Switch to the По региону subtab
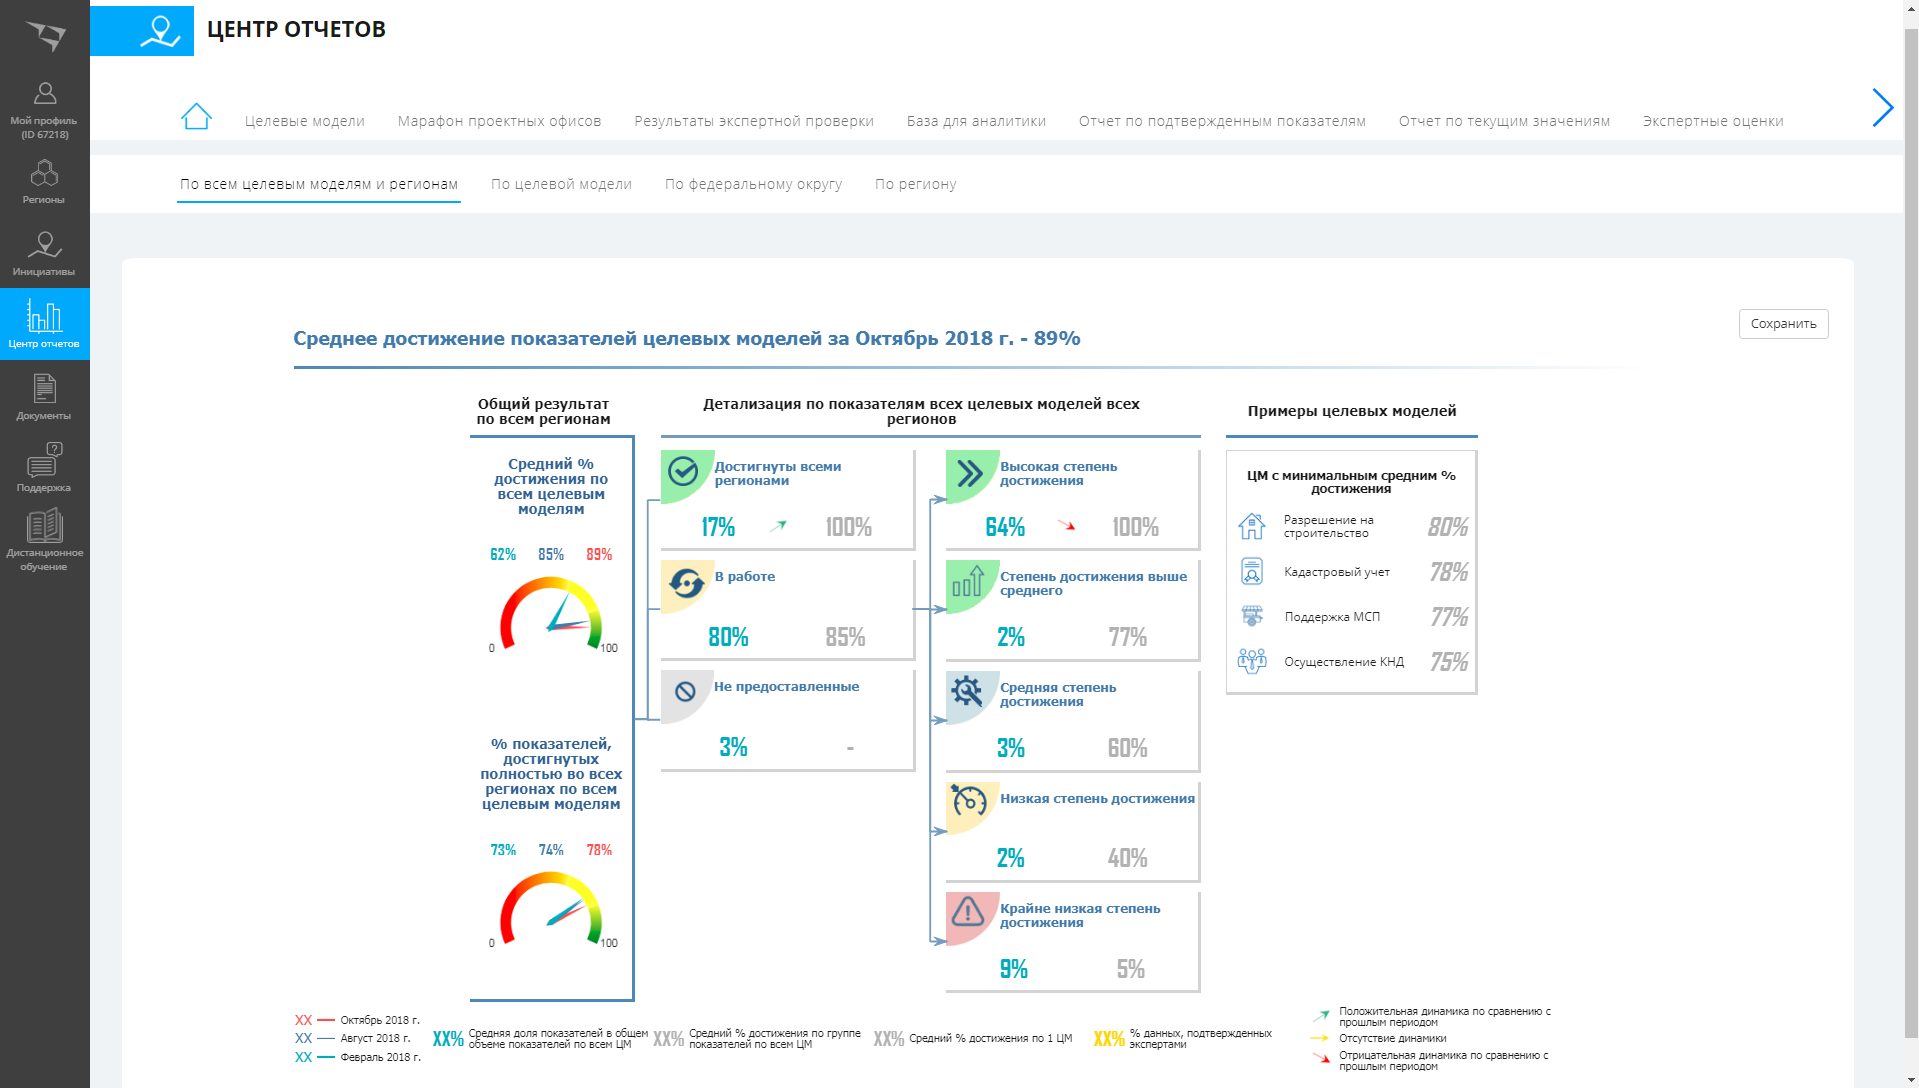 pyautogui.click(x=915, y=184)
